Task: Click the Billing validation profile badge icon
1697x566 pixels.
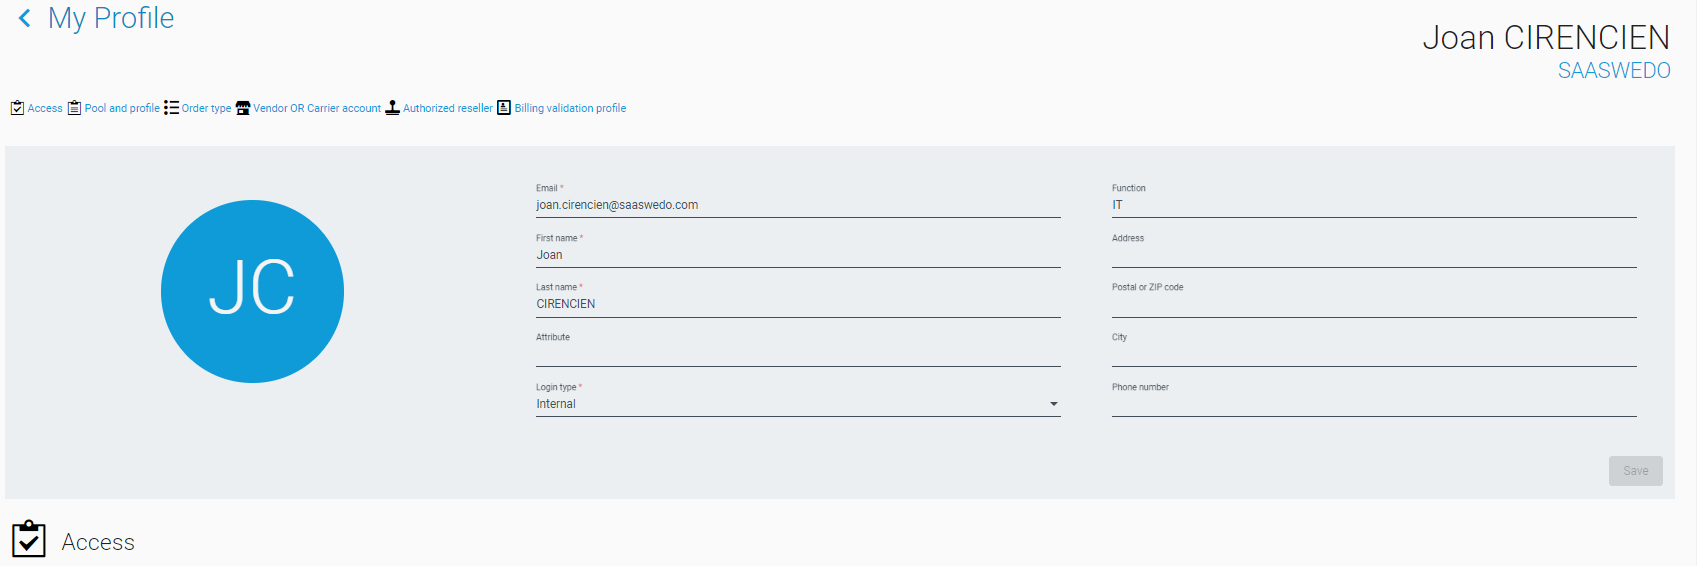Action: [x=504, y=108]
